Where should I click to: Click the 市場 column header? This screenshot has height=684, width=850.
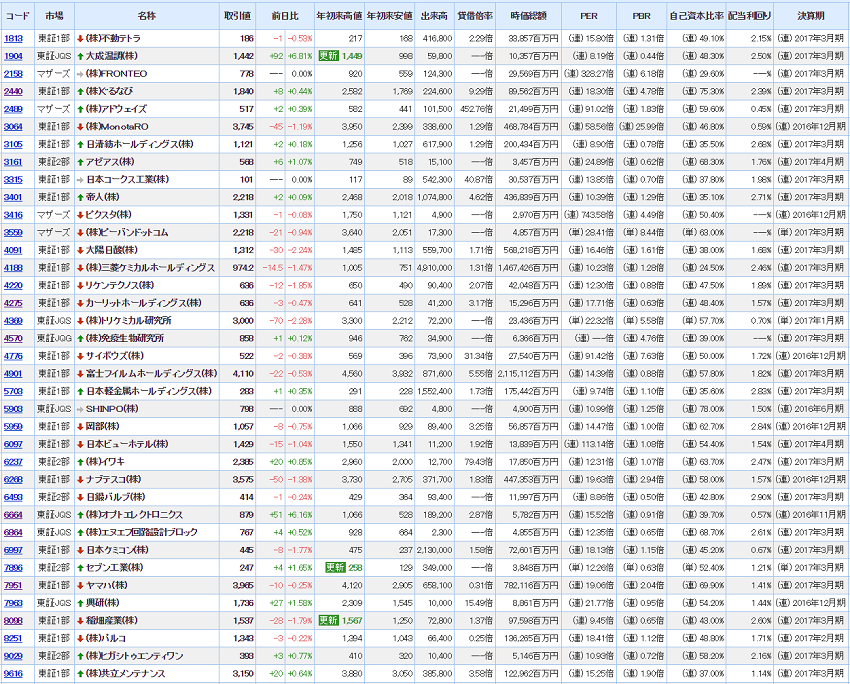coord(54,16)
